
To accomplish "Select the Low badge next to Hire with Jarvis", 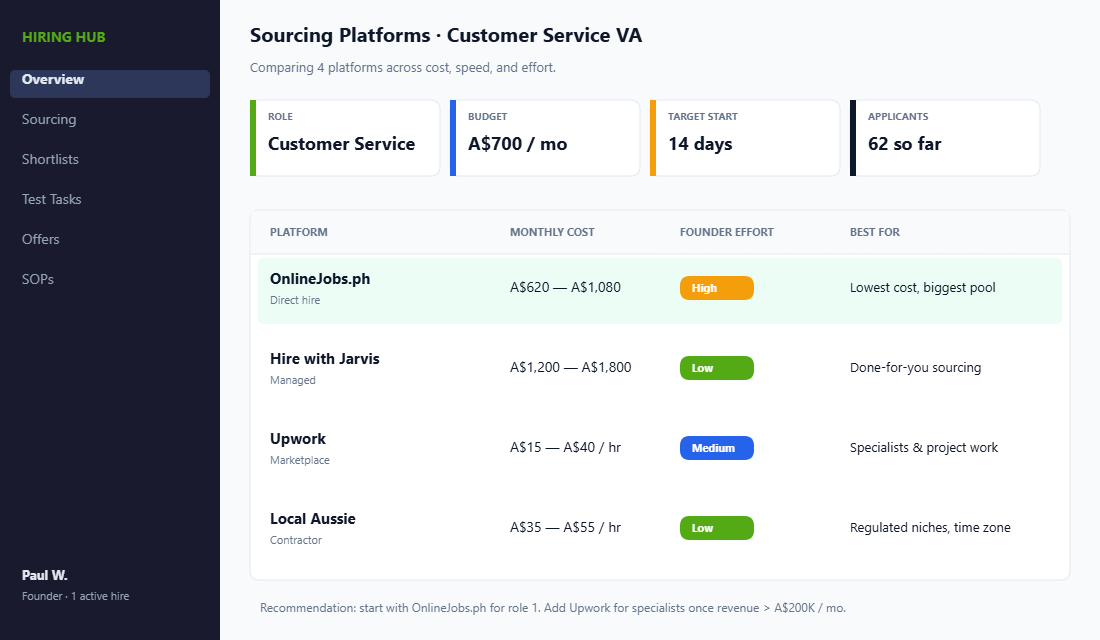I will tap(716, 367).
